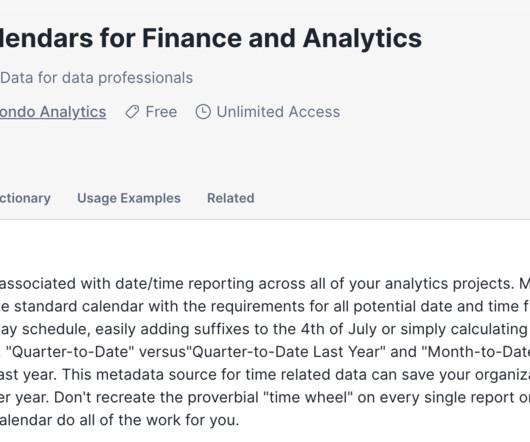Open the Related tab
This screenshot has width=530, height=442.
point(231,198)
